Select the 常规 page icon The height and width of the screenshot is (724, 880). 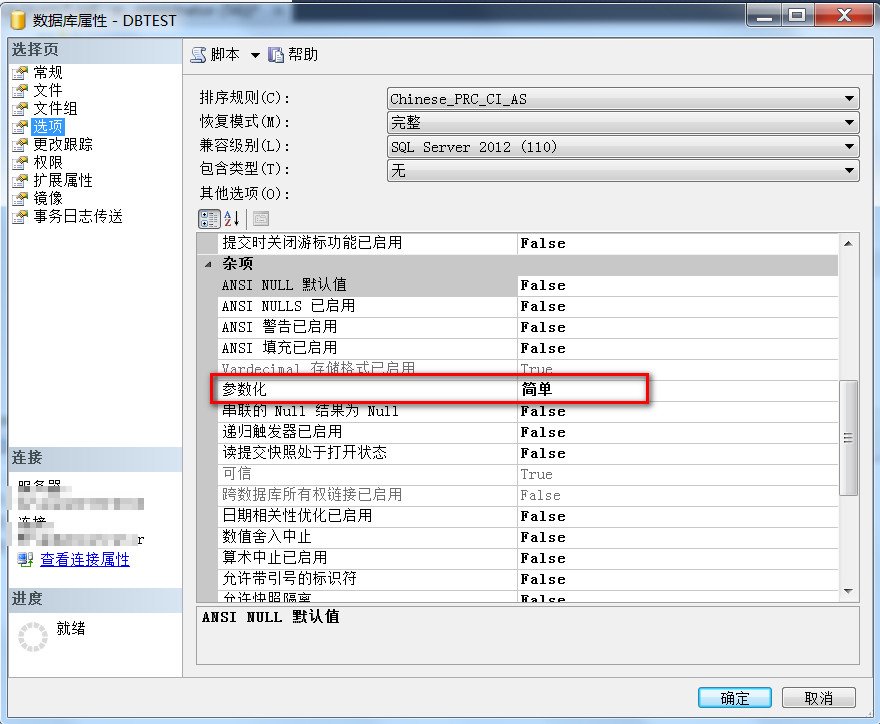[x=20, y=72]
